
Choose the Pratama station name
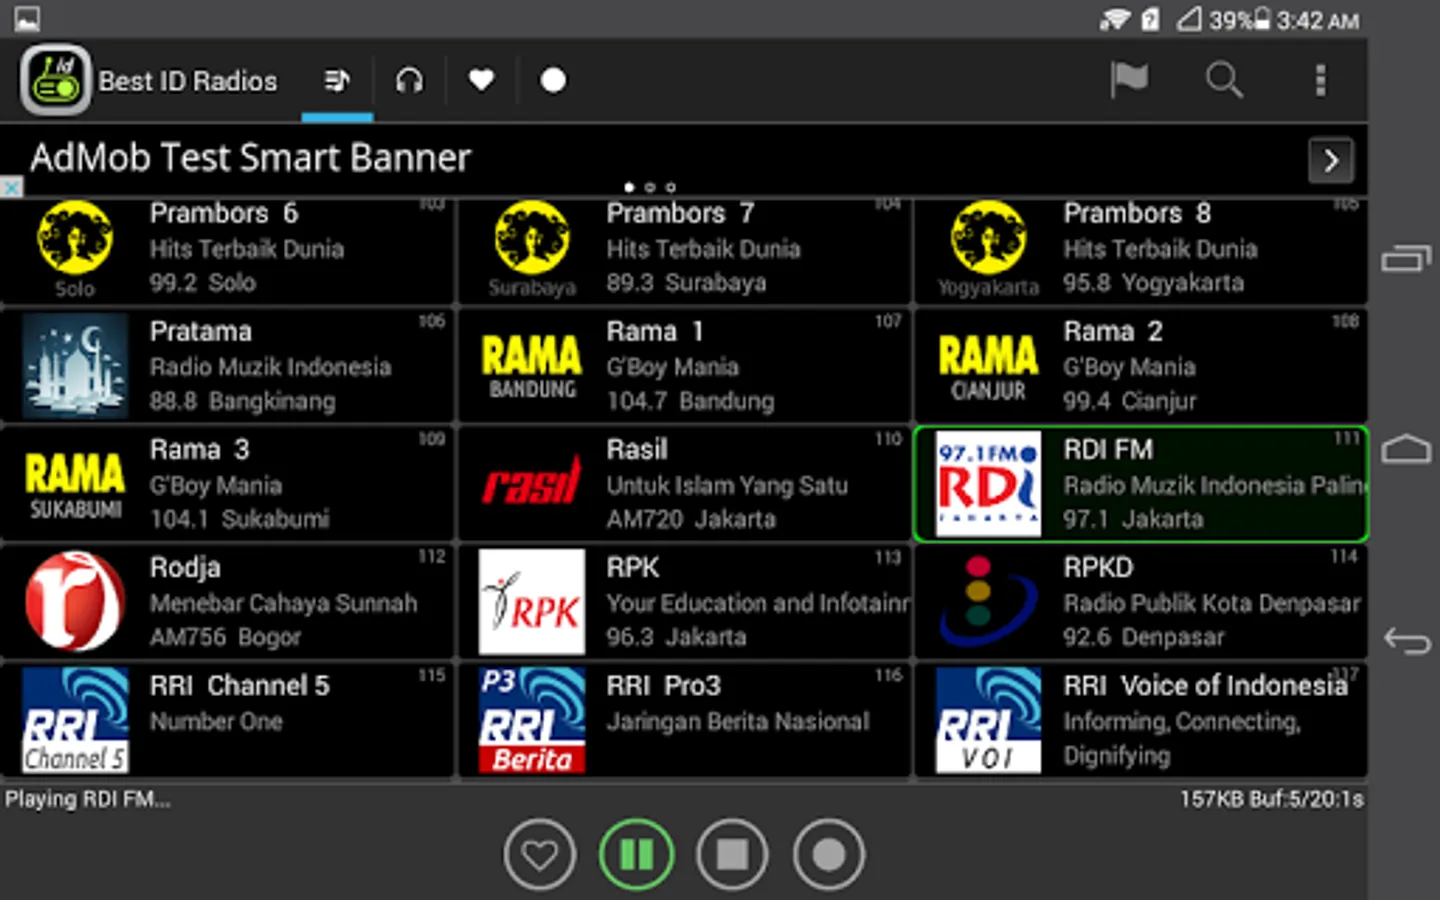[201, 331]
